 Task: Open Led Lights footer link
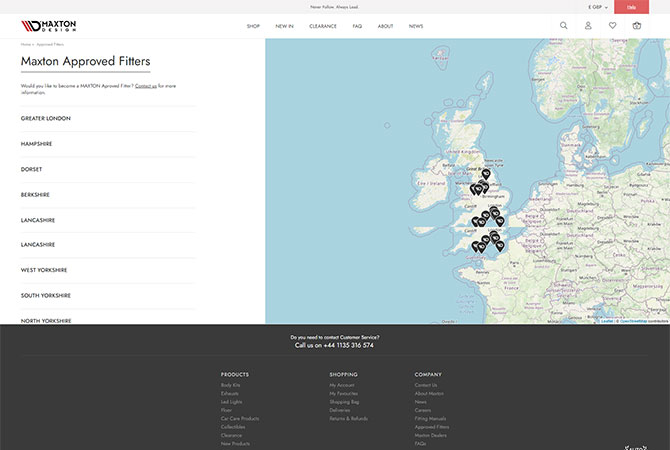pyautogui.click(x=231, y=402)
